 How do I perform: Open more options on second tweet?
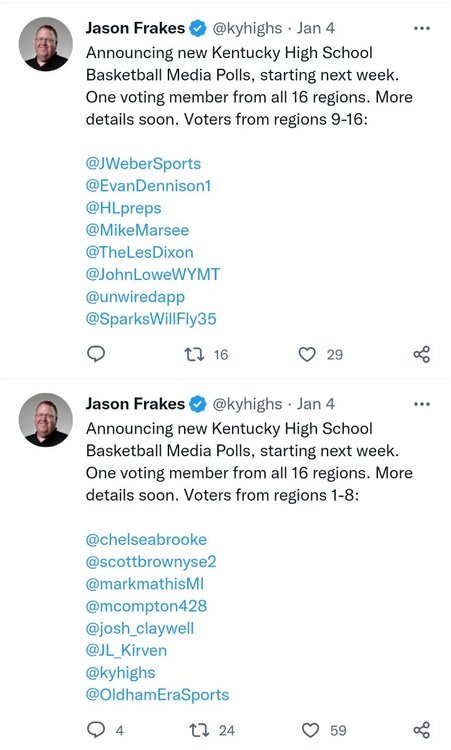(422, 405)
